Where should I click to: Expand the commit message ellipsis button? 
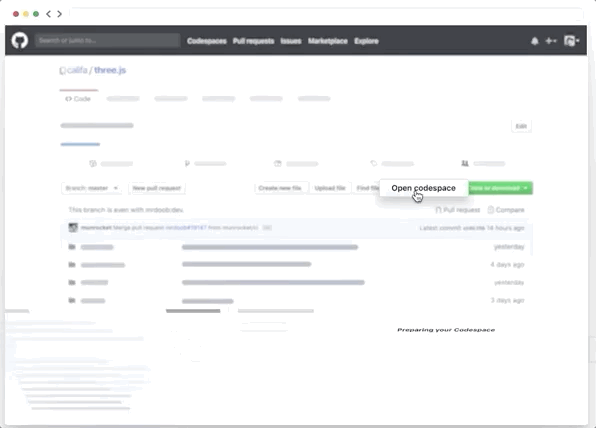click(267, 228)
